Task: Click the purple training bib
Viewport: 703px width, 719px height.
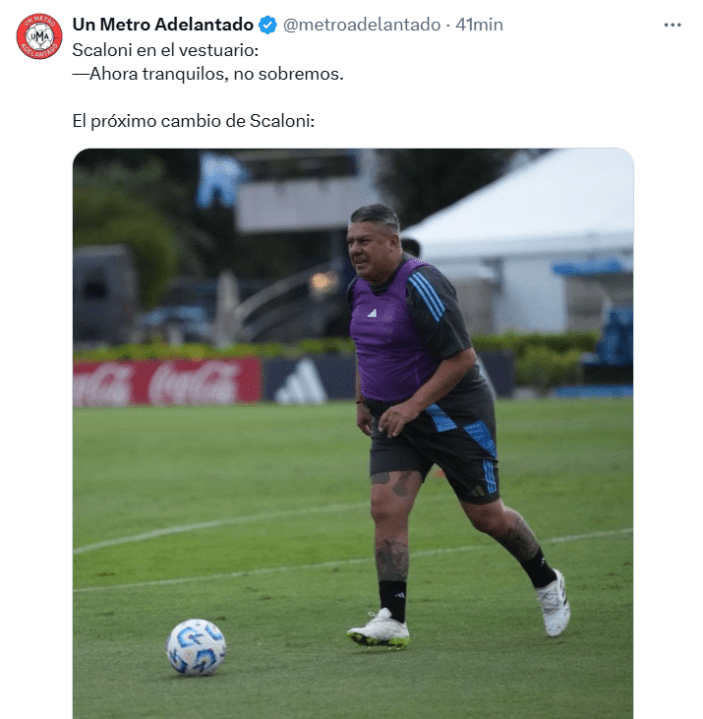Action: click(390, 332)
